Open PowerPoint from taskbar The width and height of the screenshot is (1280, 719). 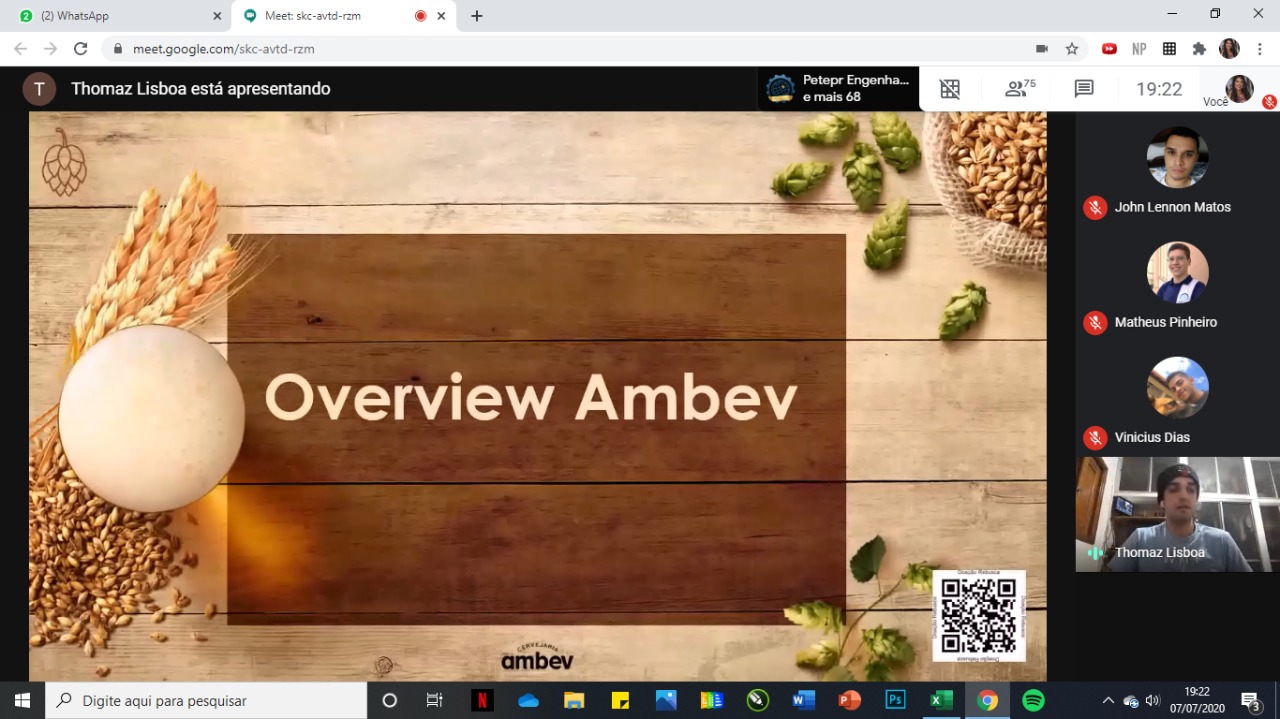[850, 700]
